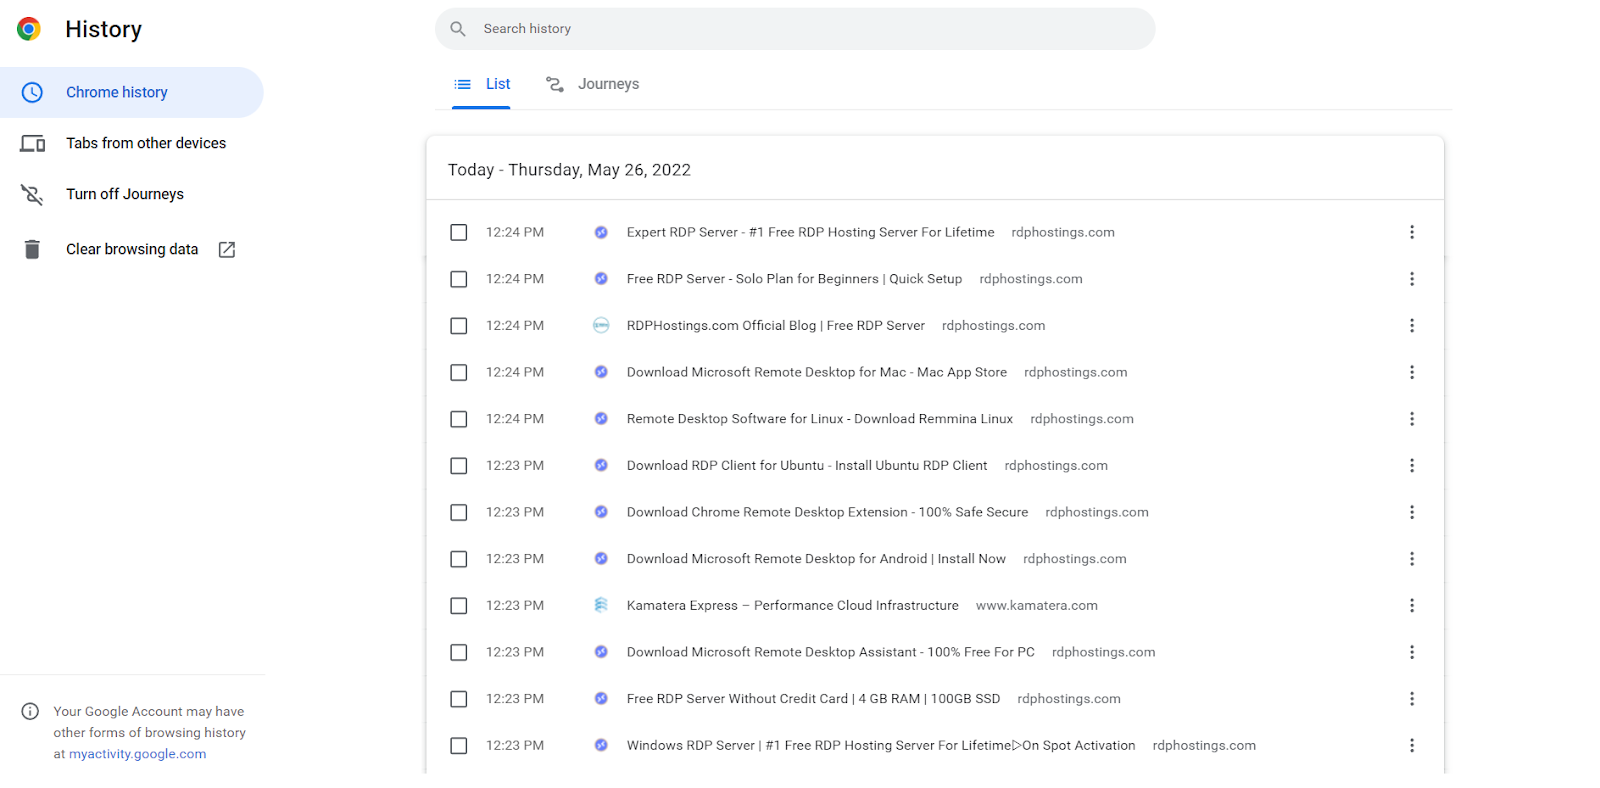Screen dimensions: 1600x788
Task: Check the Remote Desktop for Android entry box
Action: tap(459, 559)
